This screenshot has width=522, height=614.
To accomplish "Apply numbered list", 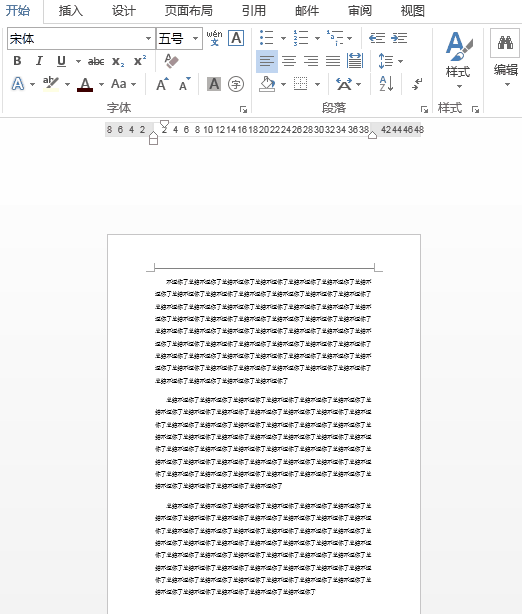I will [301, 38].
